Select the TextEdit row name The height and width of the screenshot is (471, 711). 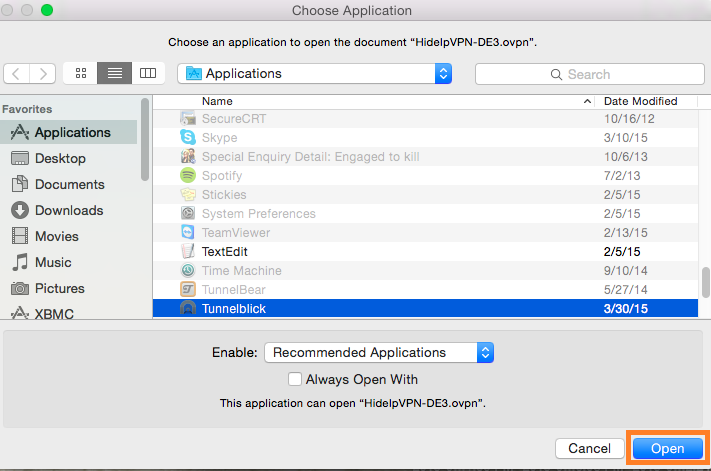coord(224,252)
